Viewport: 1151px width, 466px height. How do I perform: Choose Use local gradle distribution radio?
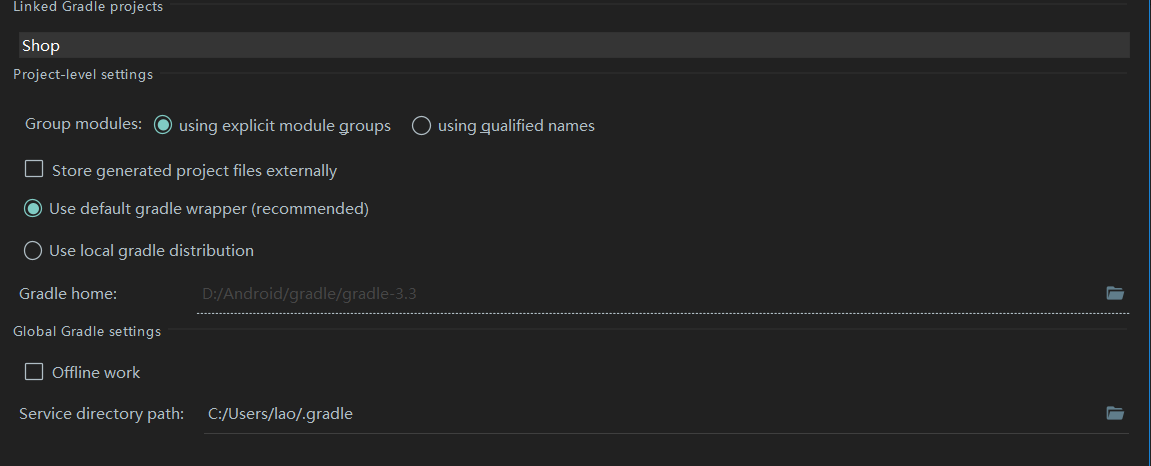click(x=33, y=250)
